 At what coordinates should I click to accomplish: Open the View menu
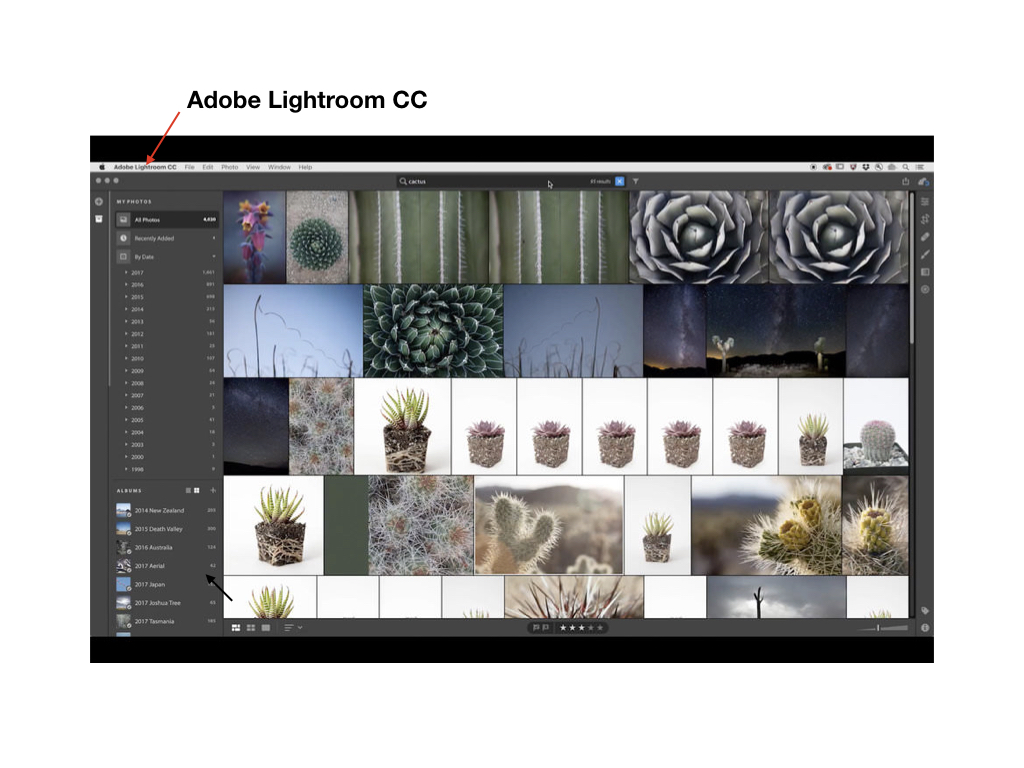tap(253, 167)
